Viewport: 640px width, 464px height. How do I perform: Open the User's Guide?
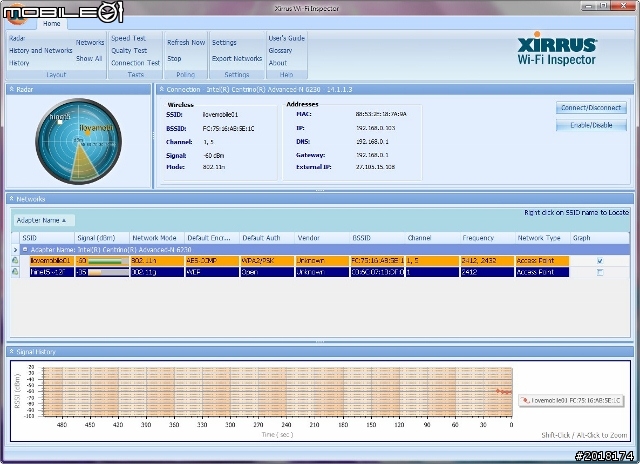coord(287,38)
